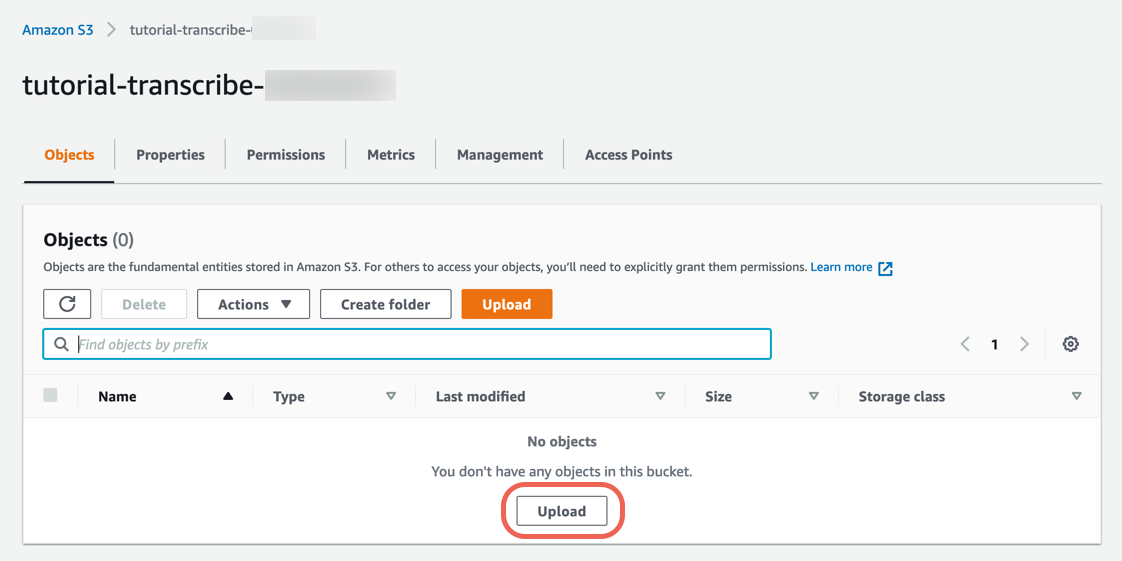The height and width of the screenshot is (561, 1122).
Task: Open the Management tab
Action: tap(499, 155)
